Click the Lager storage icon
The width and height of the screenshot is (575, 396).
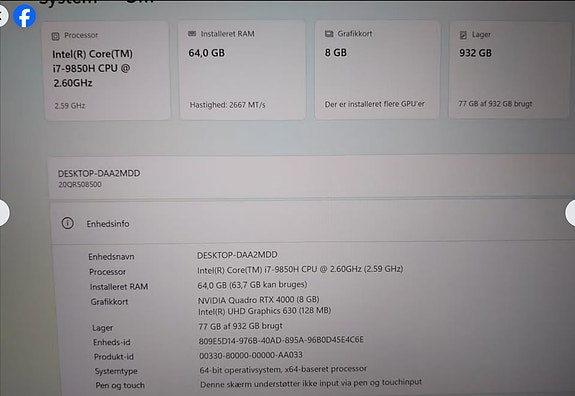[463, 35]
